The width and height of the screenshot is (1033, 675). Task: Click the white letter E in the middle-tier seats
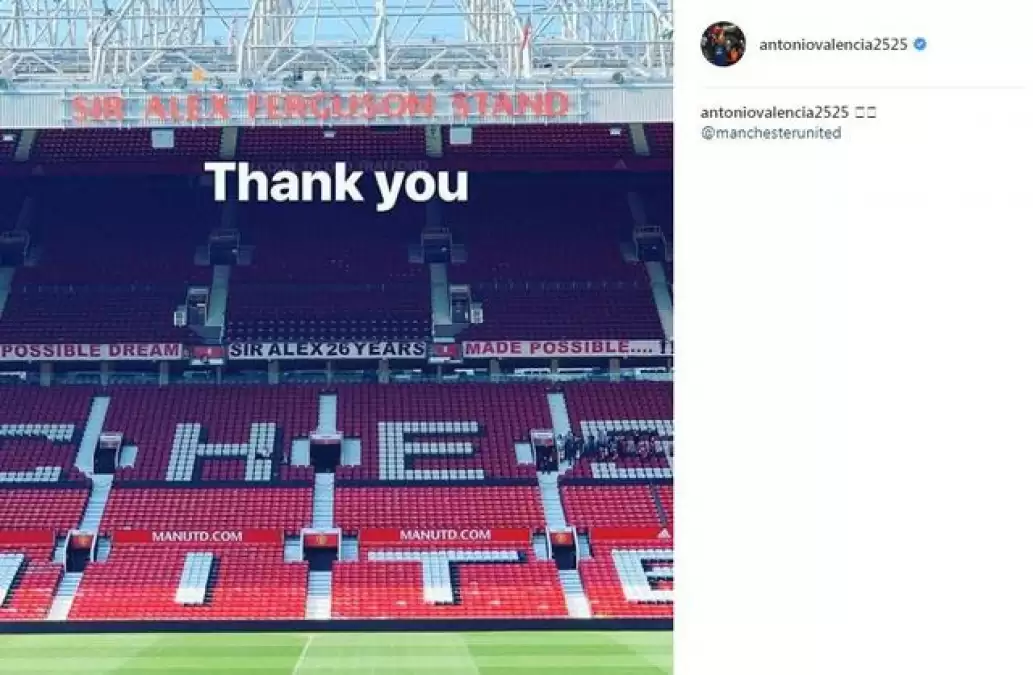pyautogui.click(x=432, y=450)
